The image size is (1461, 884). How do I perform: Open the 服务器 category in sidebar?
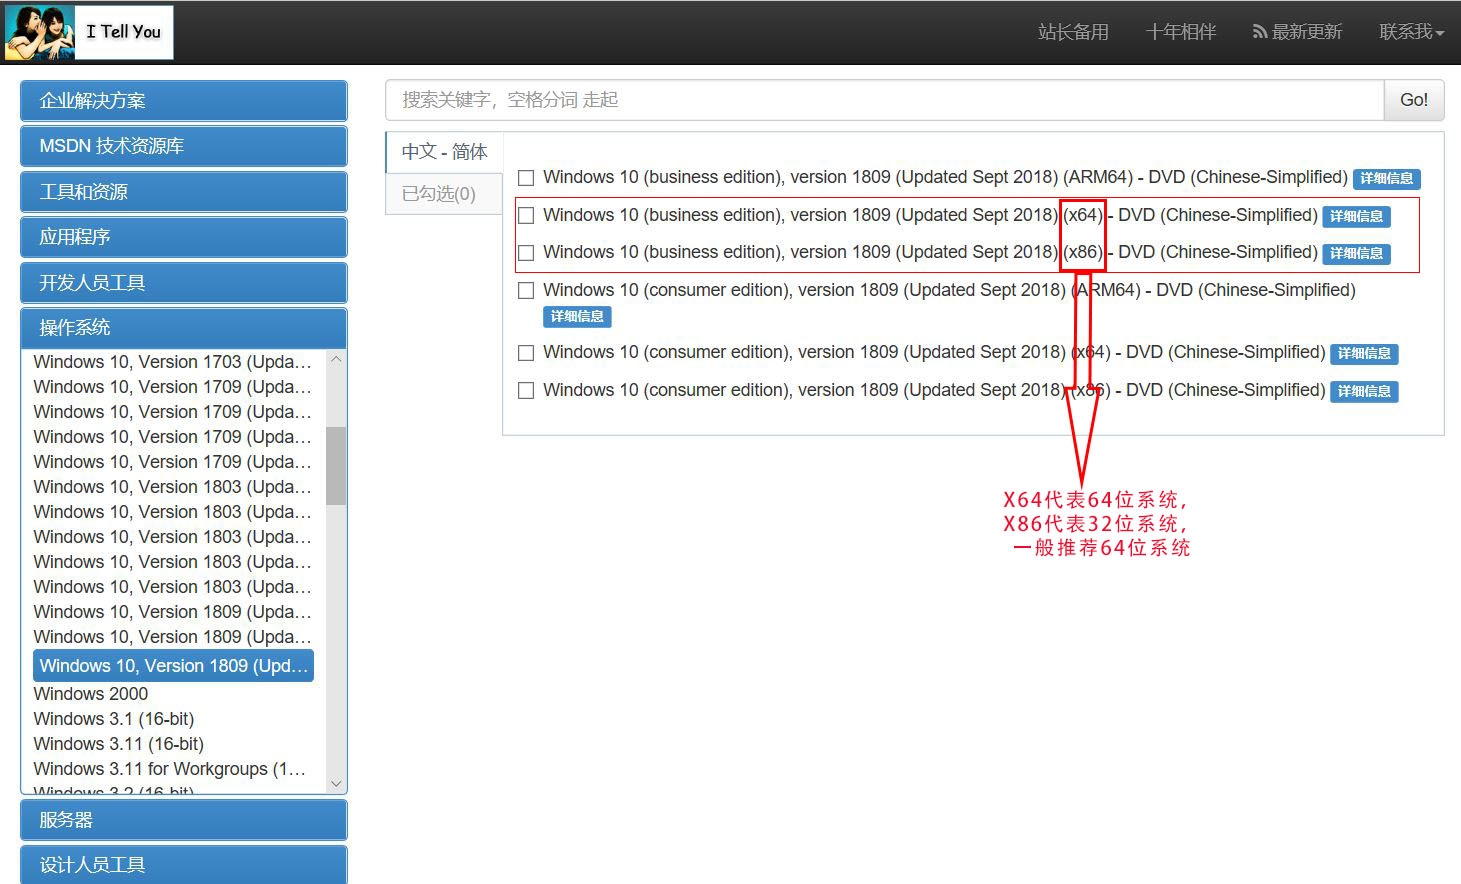[x=183, y=819]
